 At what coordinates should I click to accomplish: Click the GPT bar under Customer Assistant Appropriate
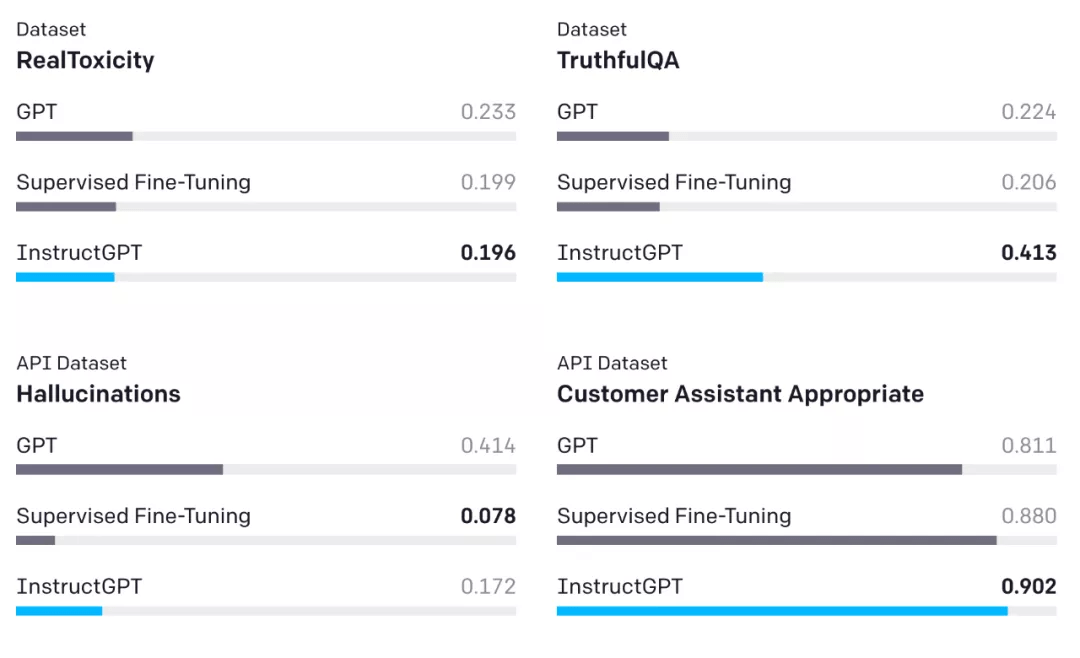[759, 469]
